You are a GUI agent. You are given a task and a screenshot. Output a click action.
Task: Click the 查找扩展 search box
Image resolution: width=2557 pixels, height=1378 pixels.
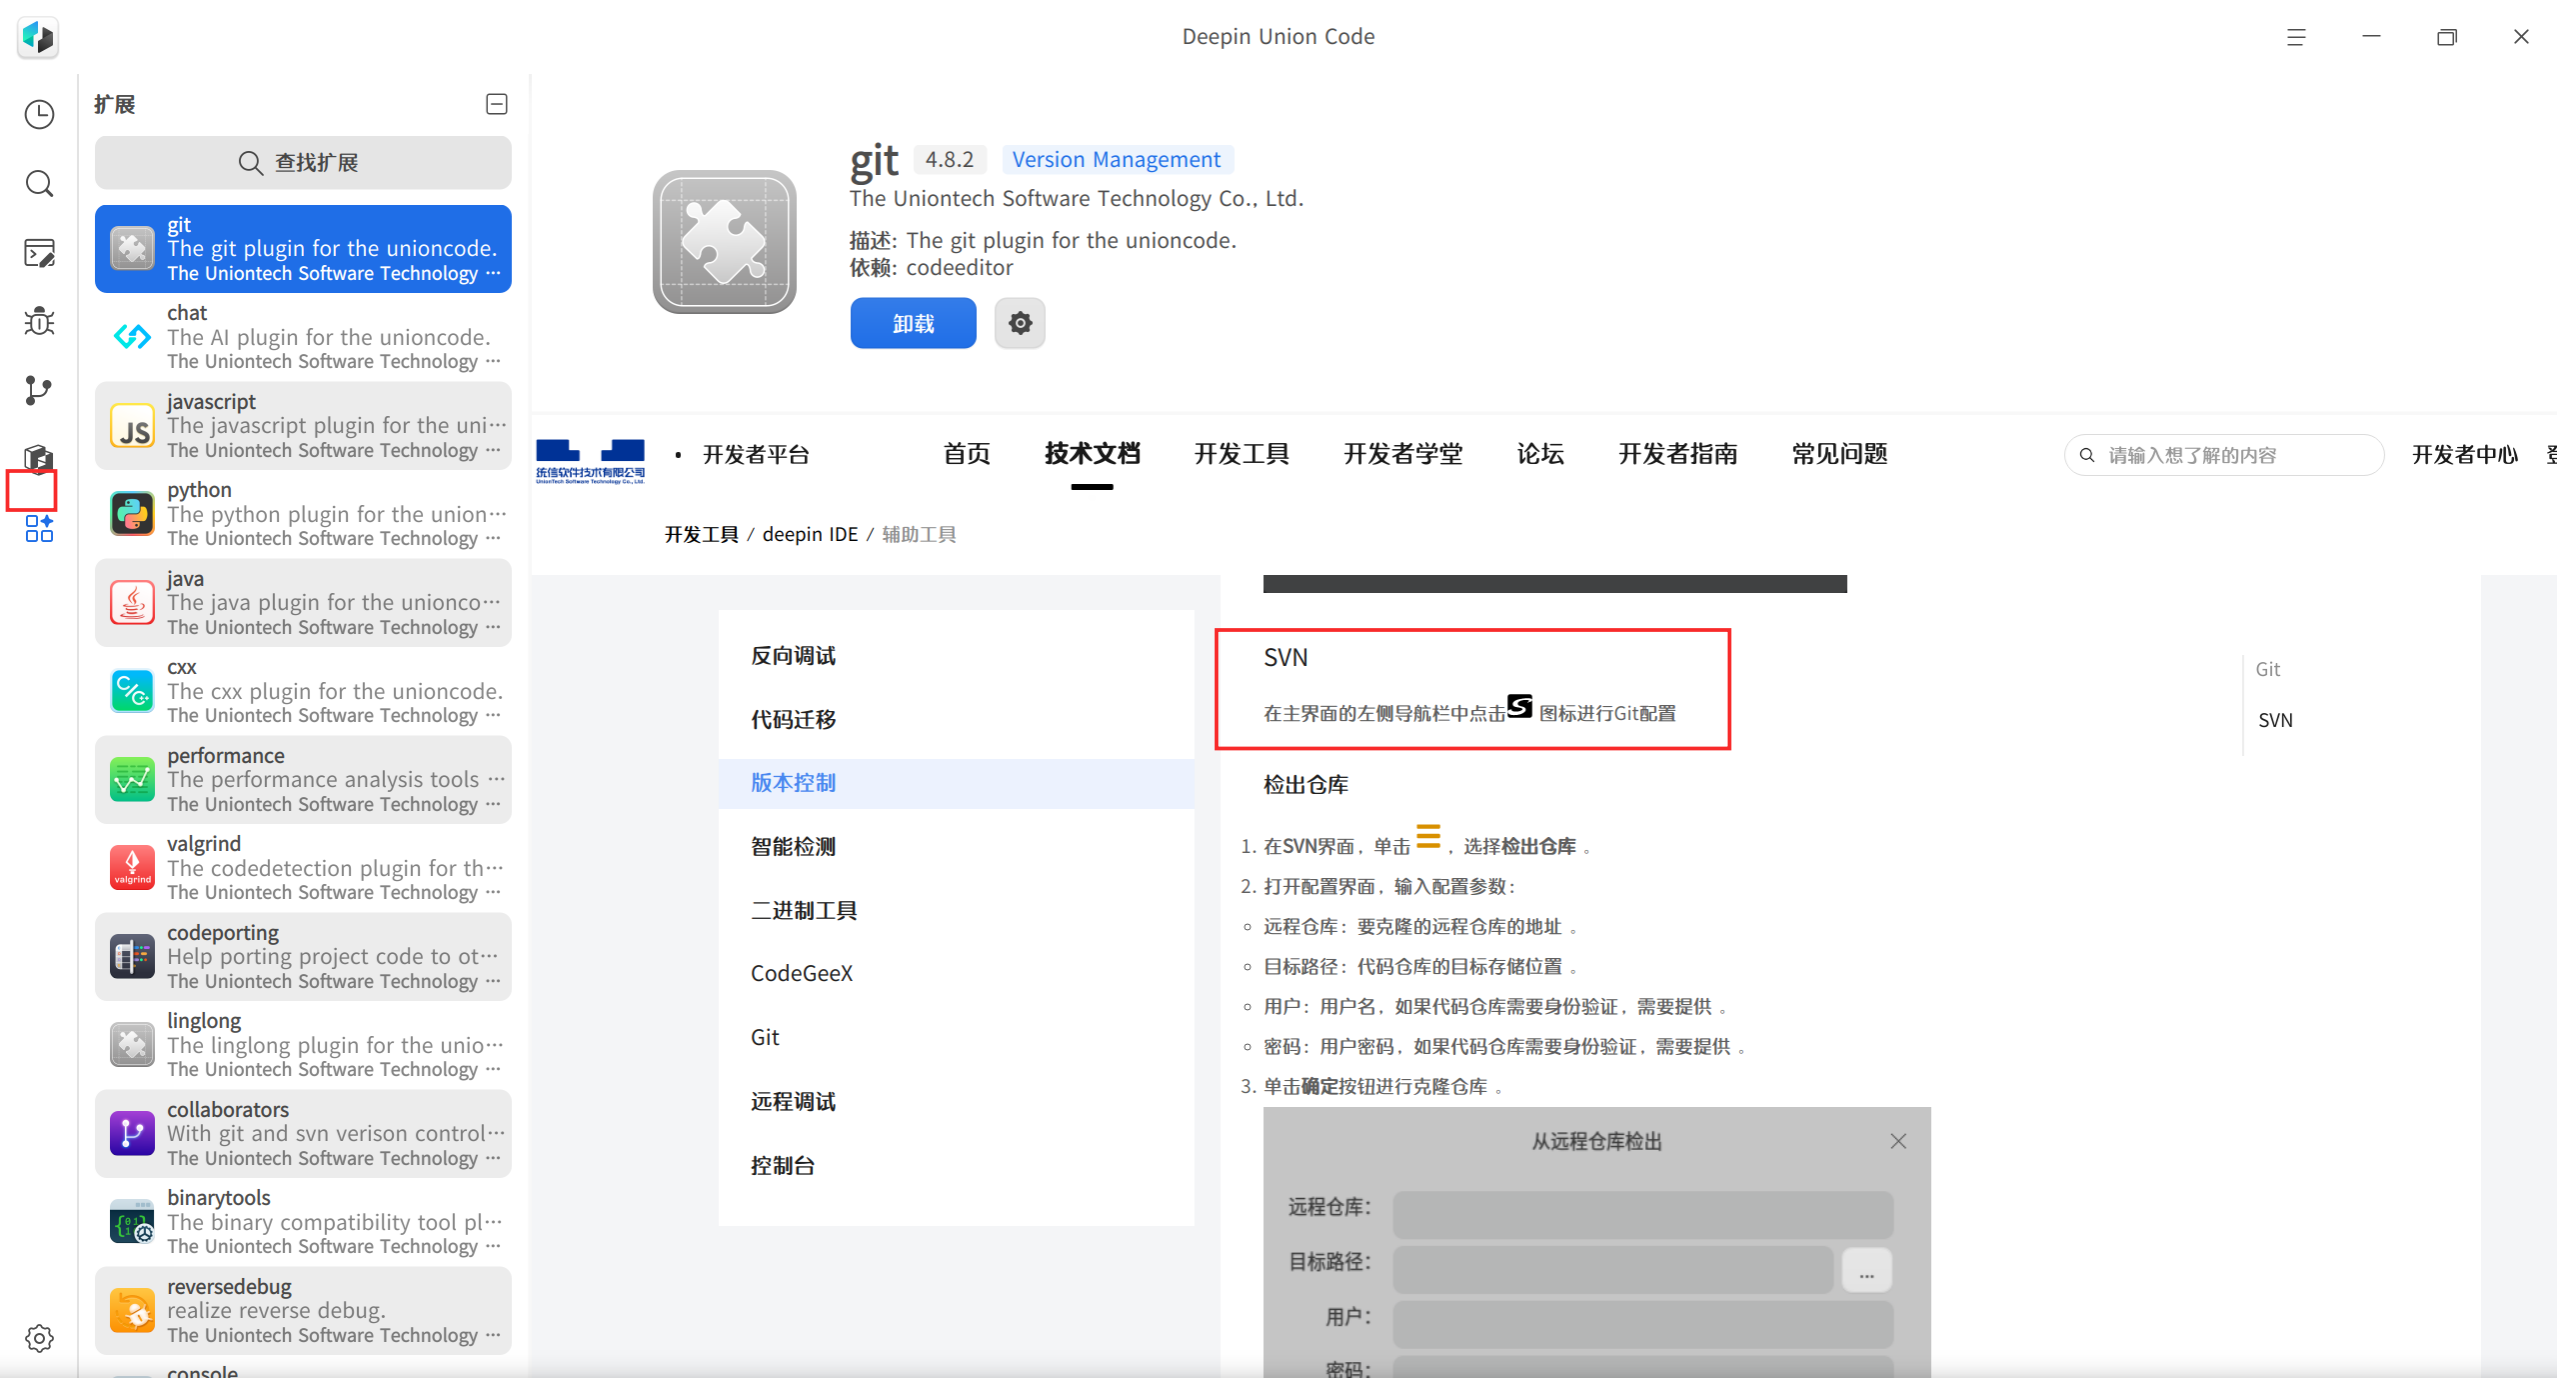303,163
